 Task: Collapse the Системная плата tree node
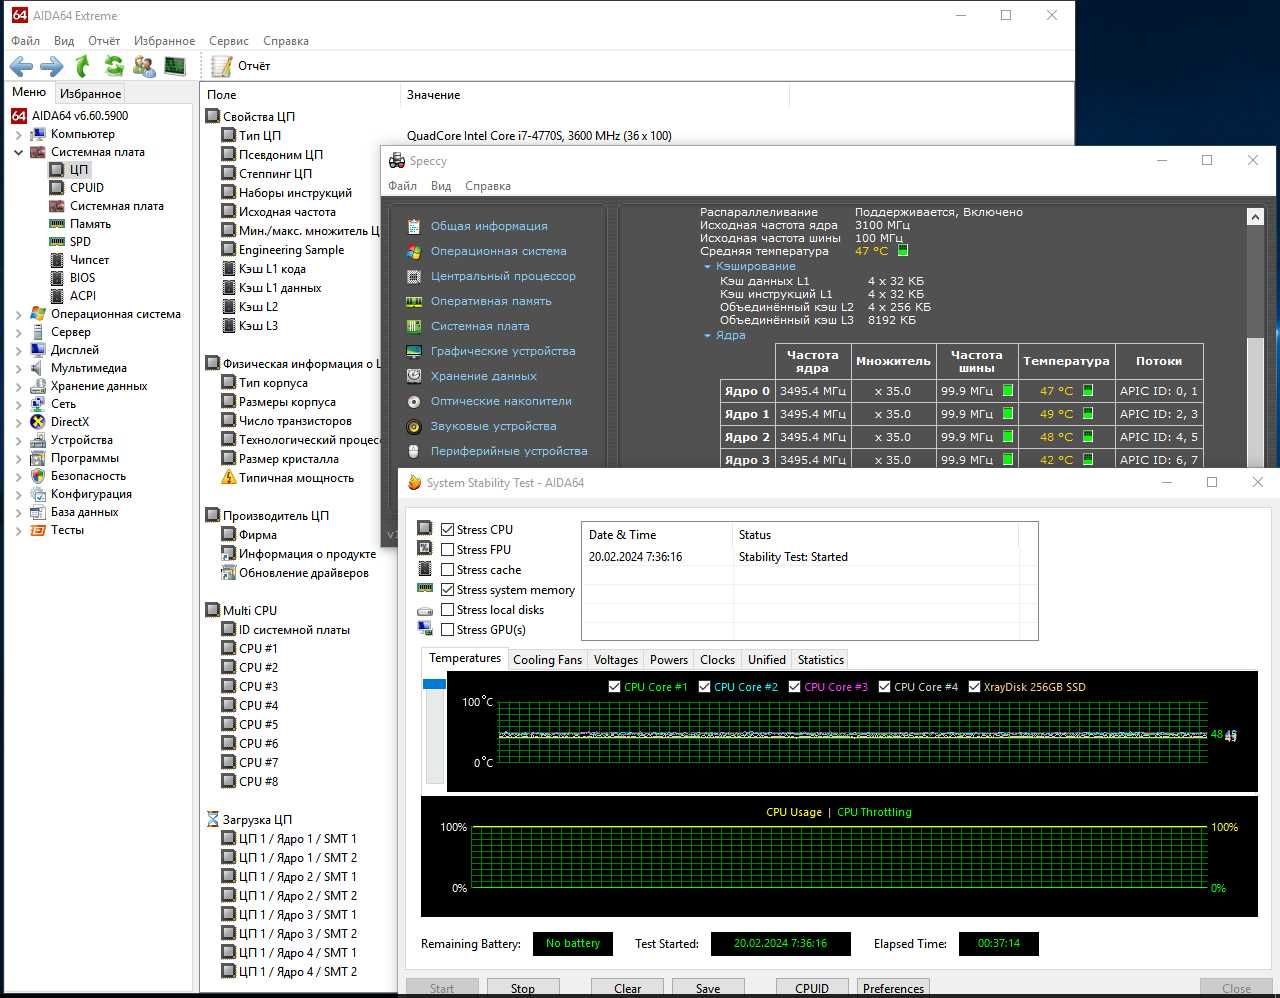tap(18, 152)
